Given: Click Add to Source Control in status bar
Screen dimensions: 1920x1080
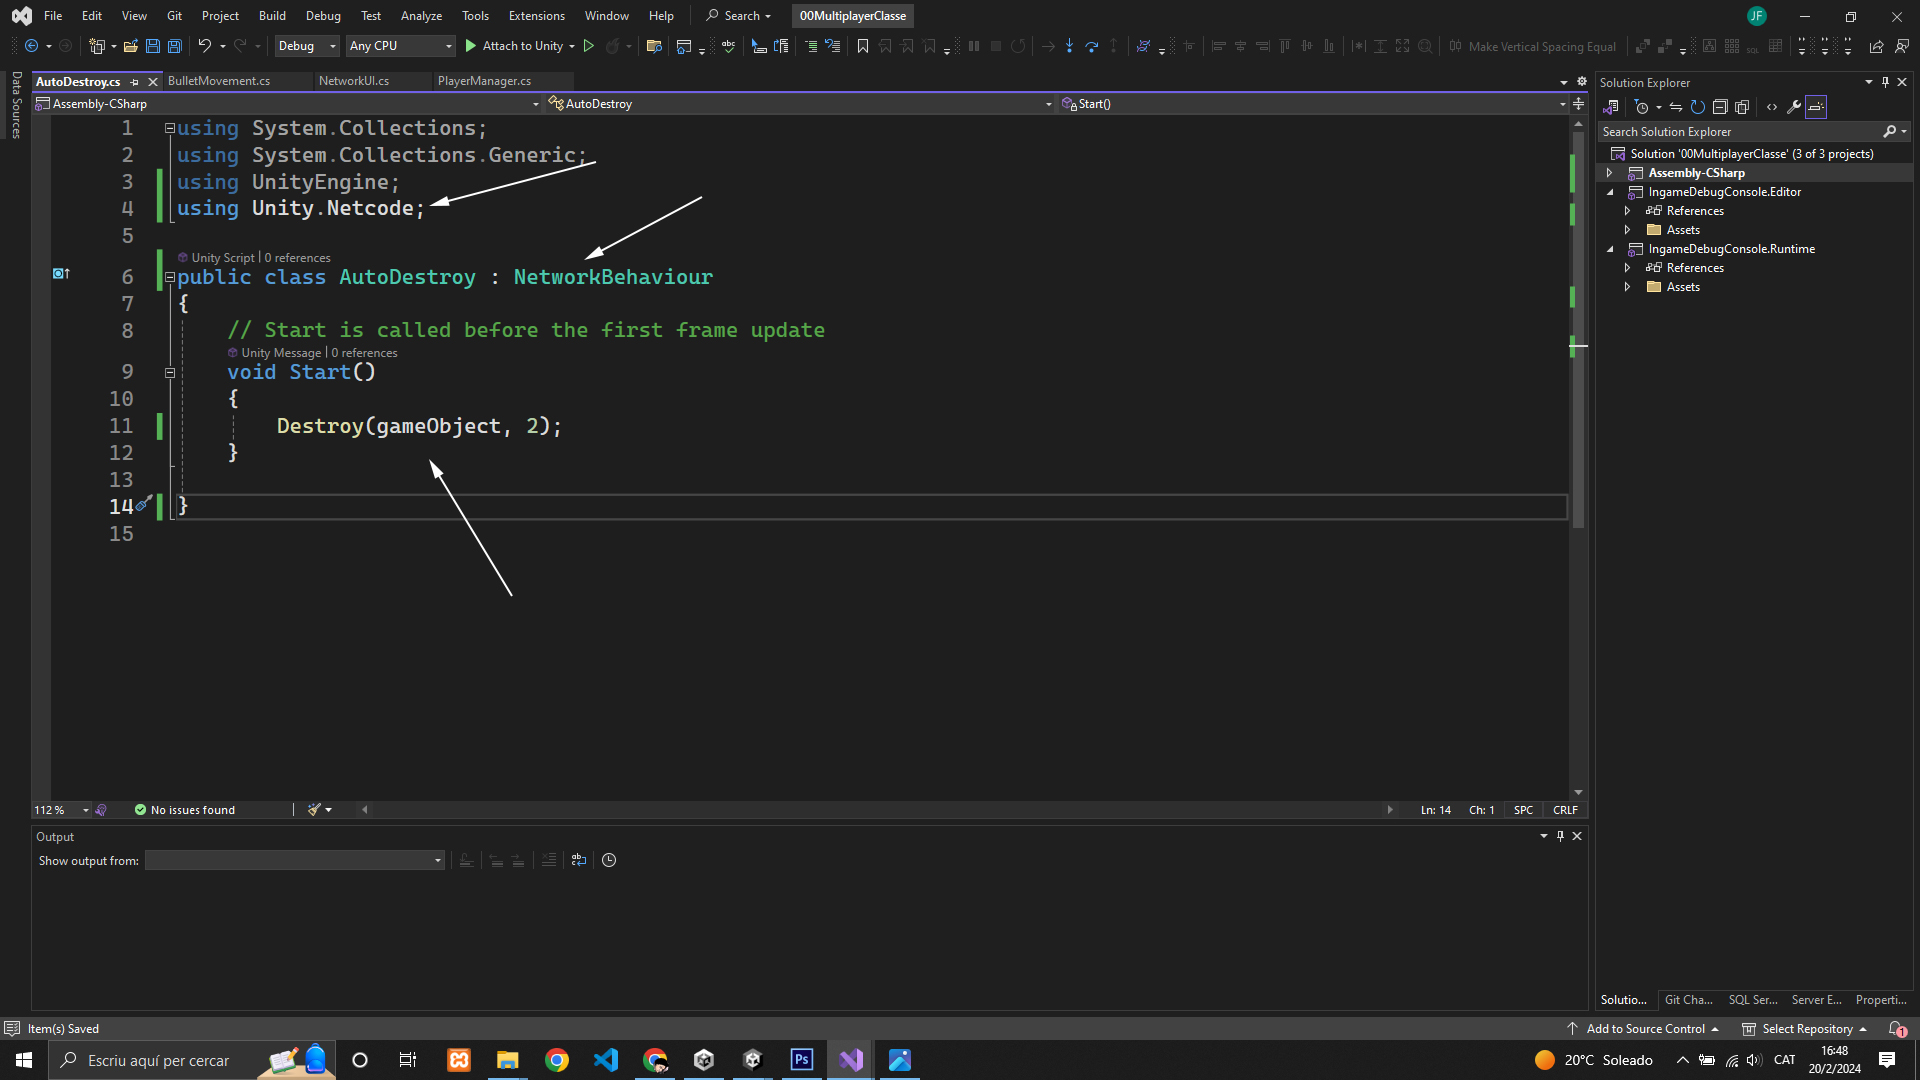Looking at the screenshot, I should (x=1644, y=1029).
